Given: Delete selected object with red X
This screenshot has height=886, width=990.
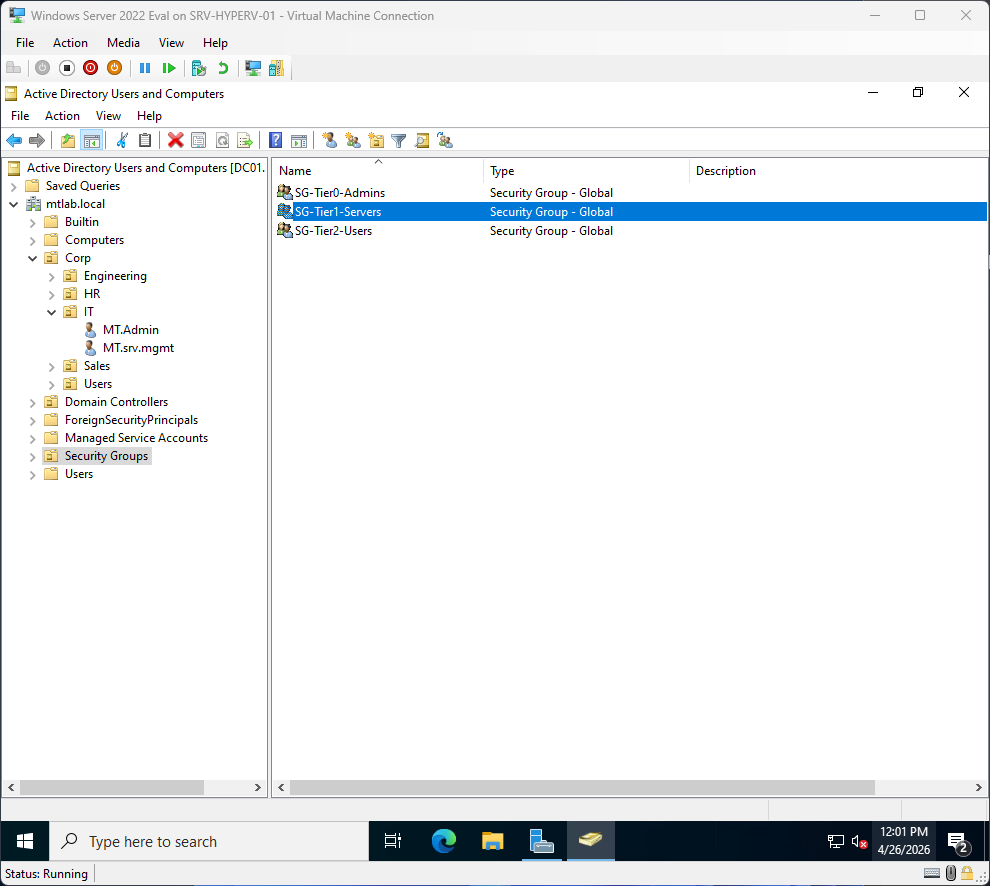Looking at the screenshot, I should point(176,140).
